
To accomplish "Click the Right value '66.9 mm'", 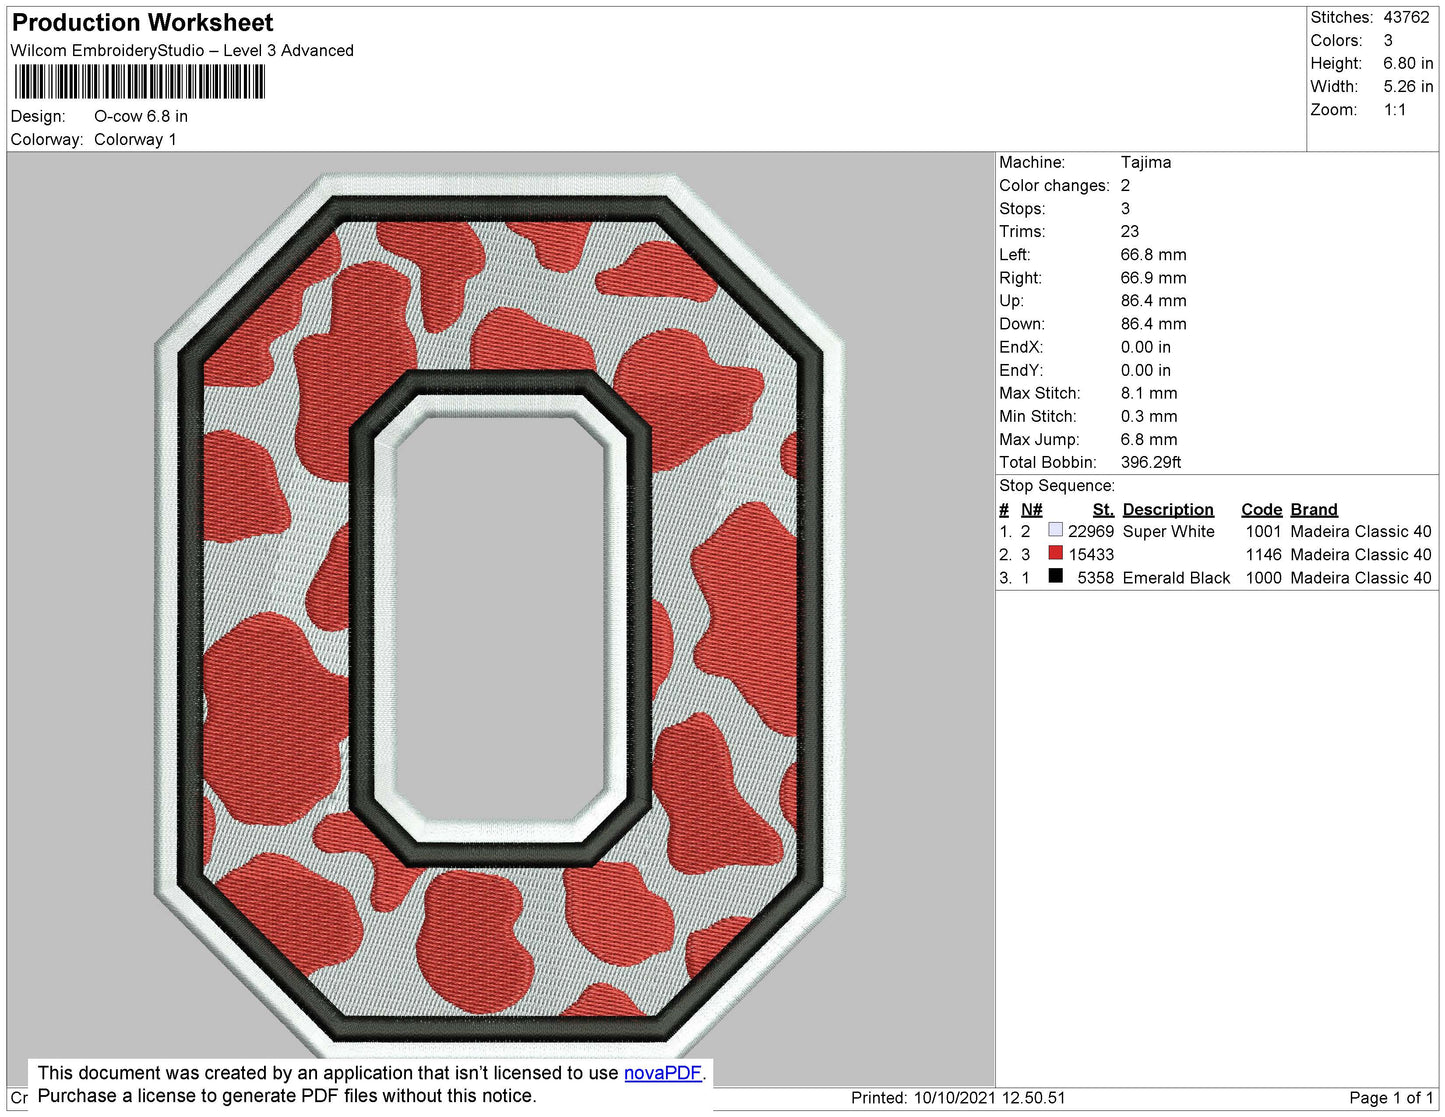I will coord(1153,277).
